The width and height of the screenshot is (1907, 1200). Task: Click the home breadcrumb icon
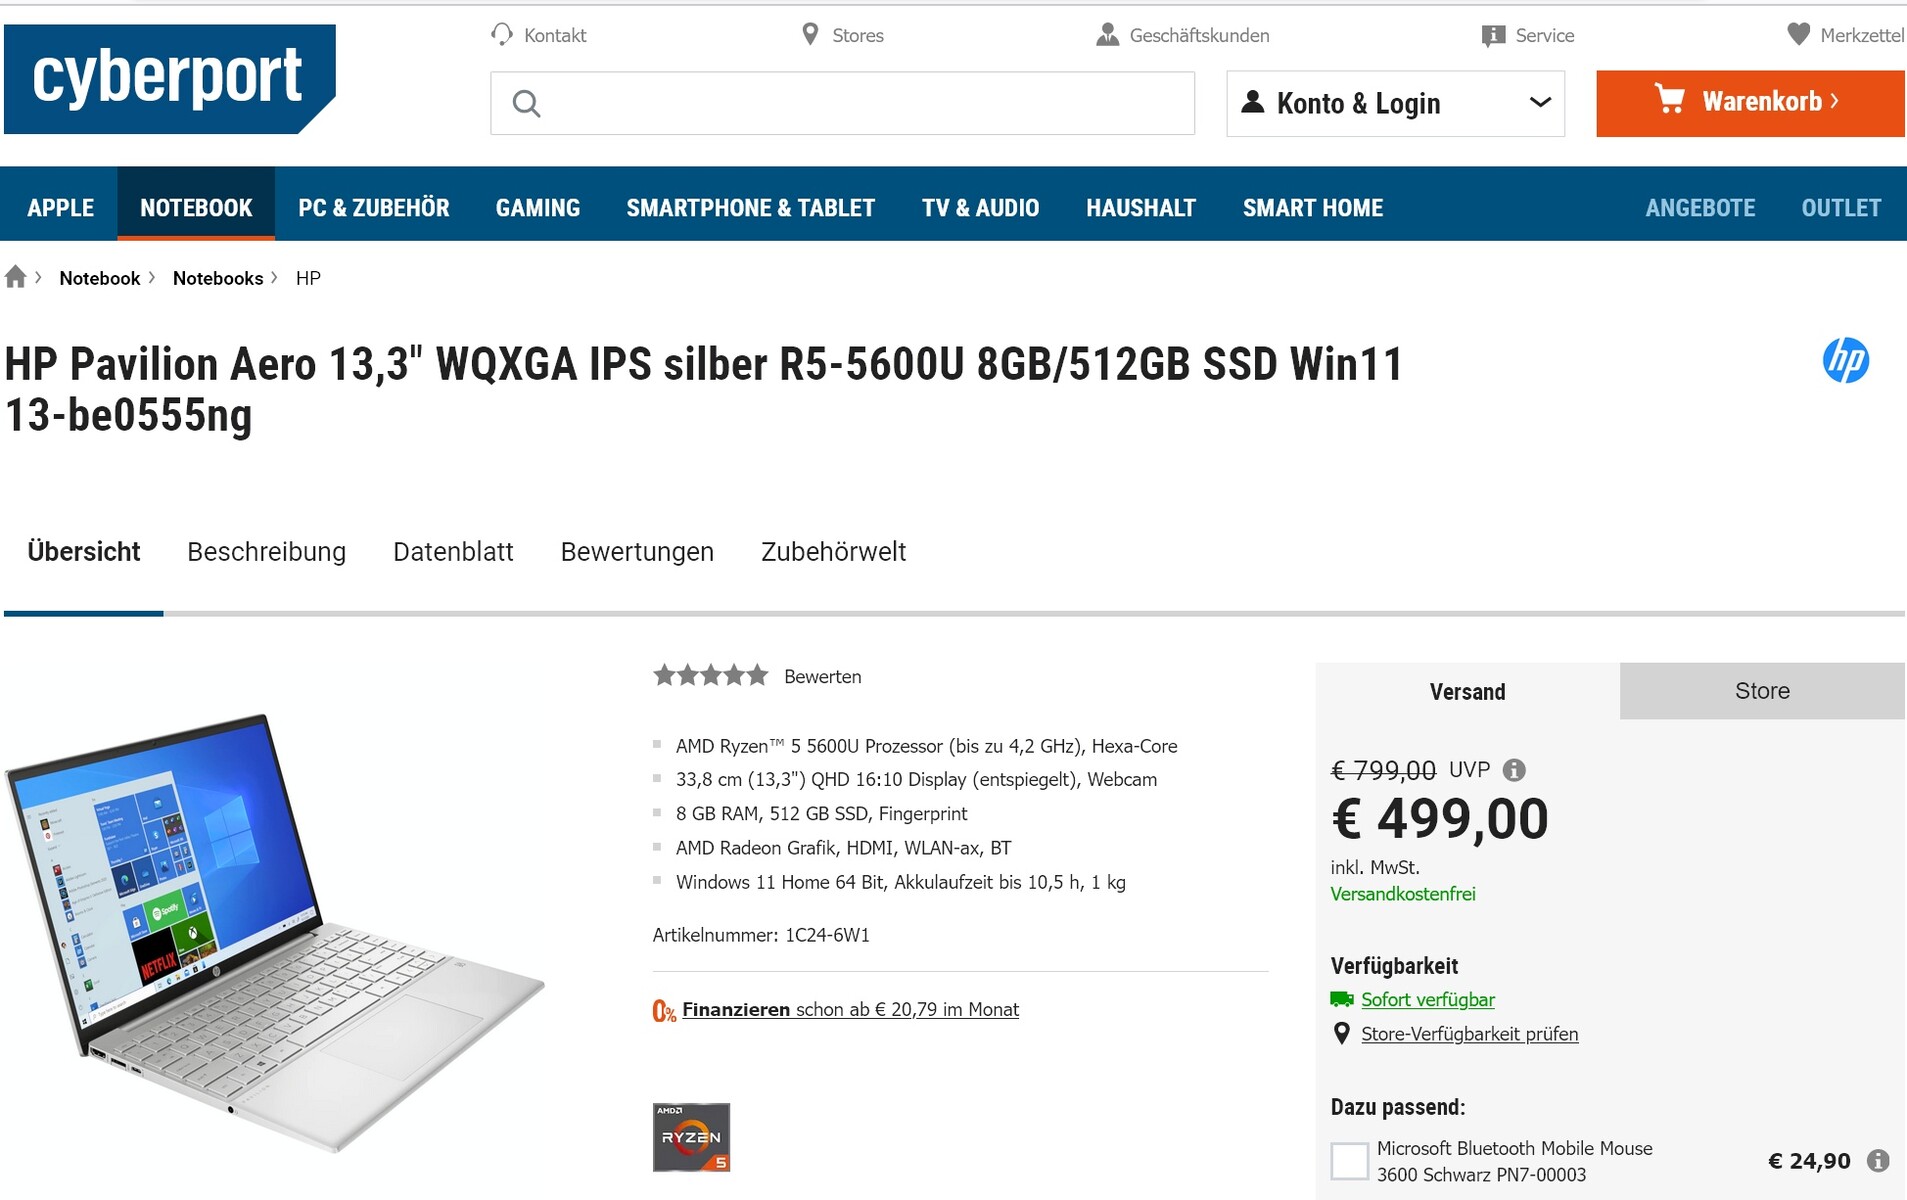[15, 277]
